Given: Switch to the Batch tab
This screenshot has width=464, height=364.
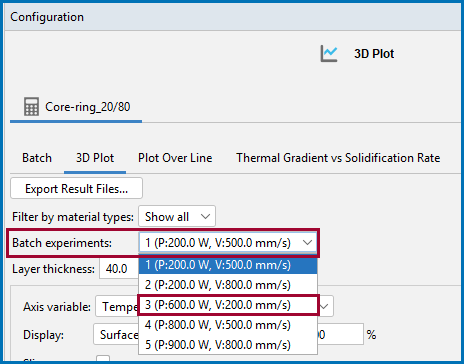Looking at the screenshot, I should click(x=37, y=158).
